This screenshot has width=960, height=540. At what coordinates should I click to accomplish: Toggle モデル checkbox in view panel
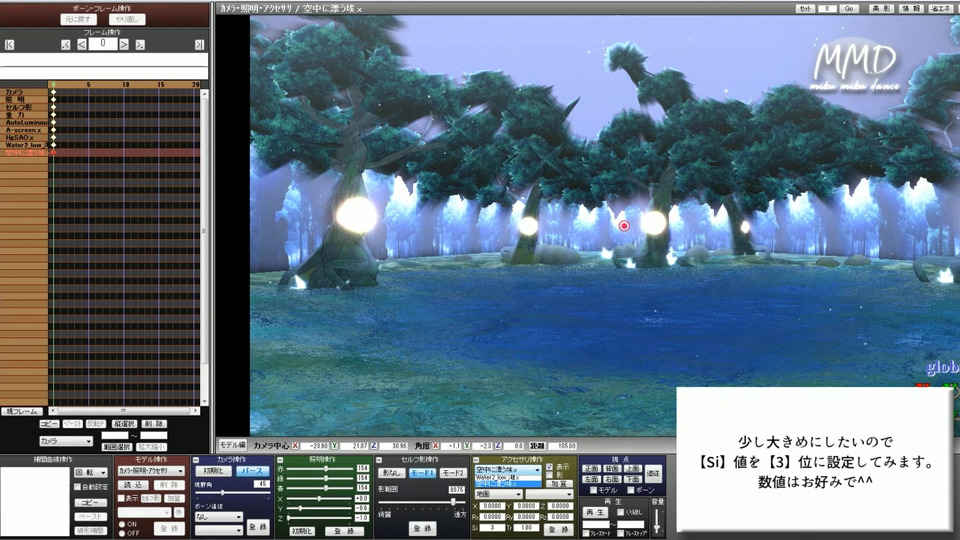pyautogui.click(x=593, y=490)
